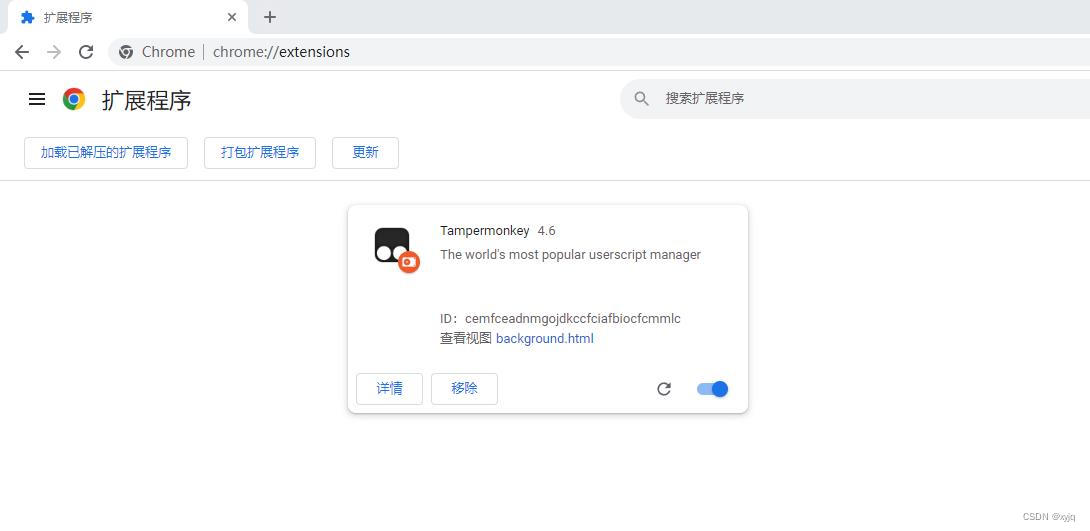Click 移除 to remove Tampermonkey
The image size is (1090, 531).
point(464,389)
